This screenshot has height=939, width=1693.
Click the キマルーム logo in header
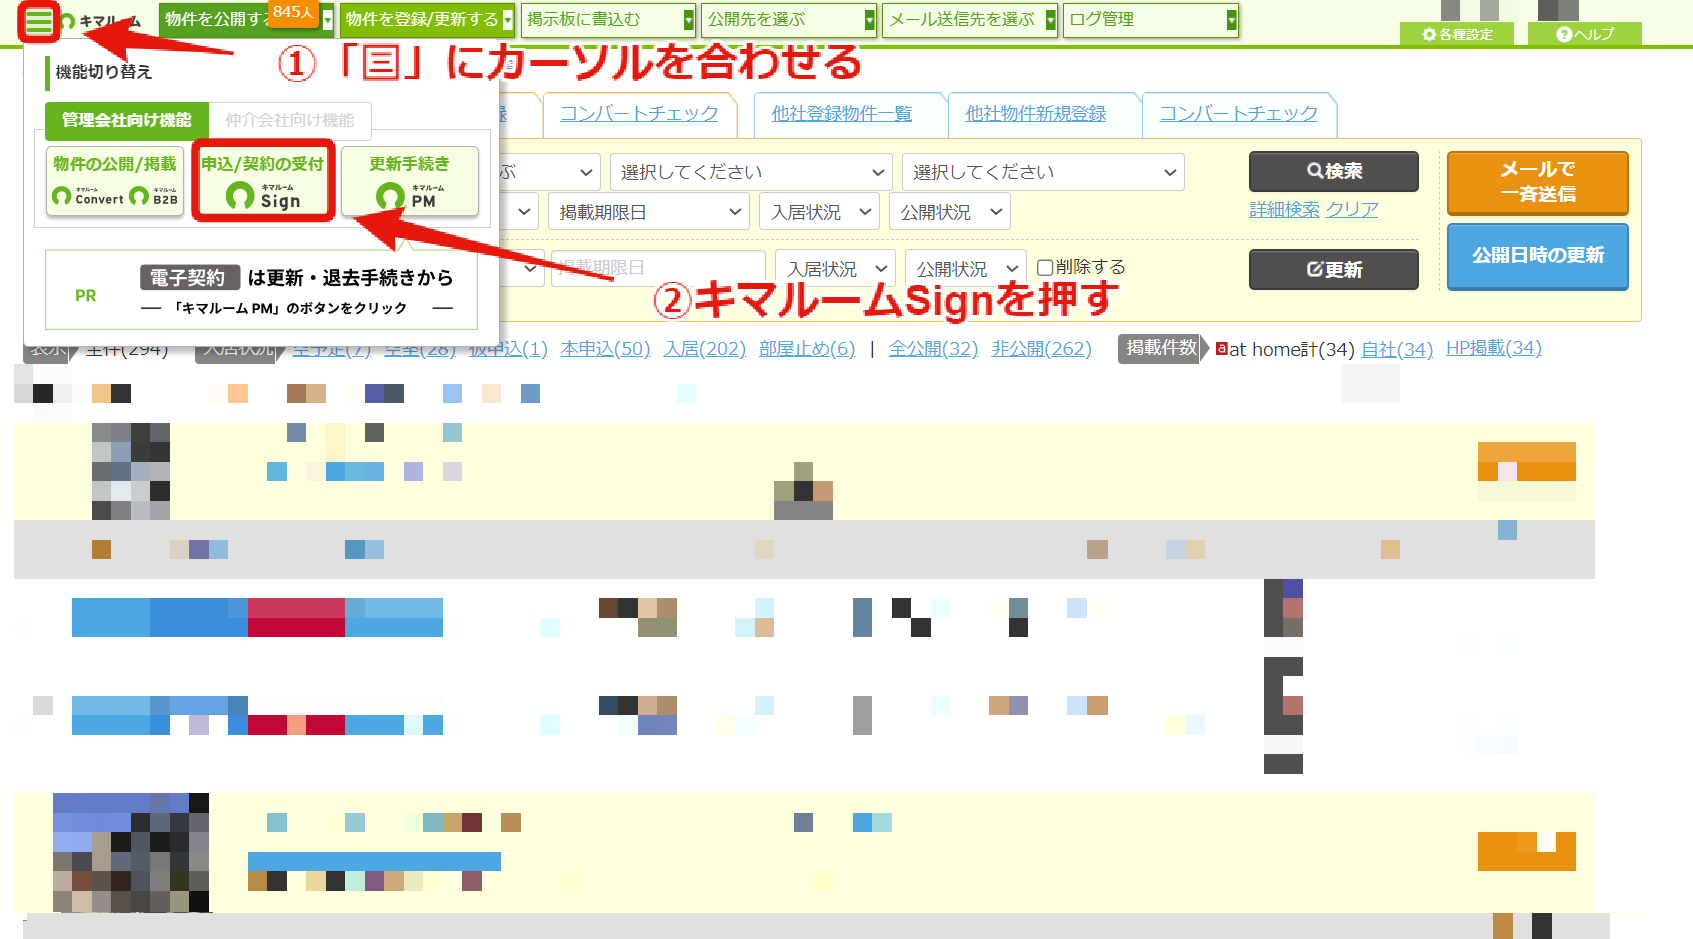100,21
